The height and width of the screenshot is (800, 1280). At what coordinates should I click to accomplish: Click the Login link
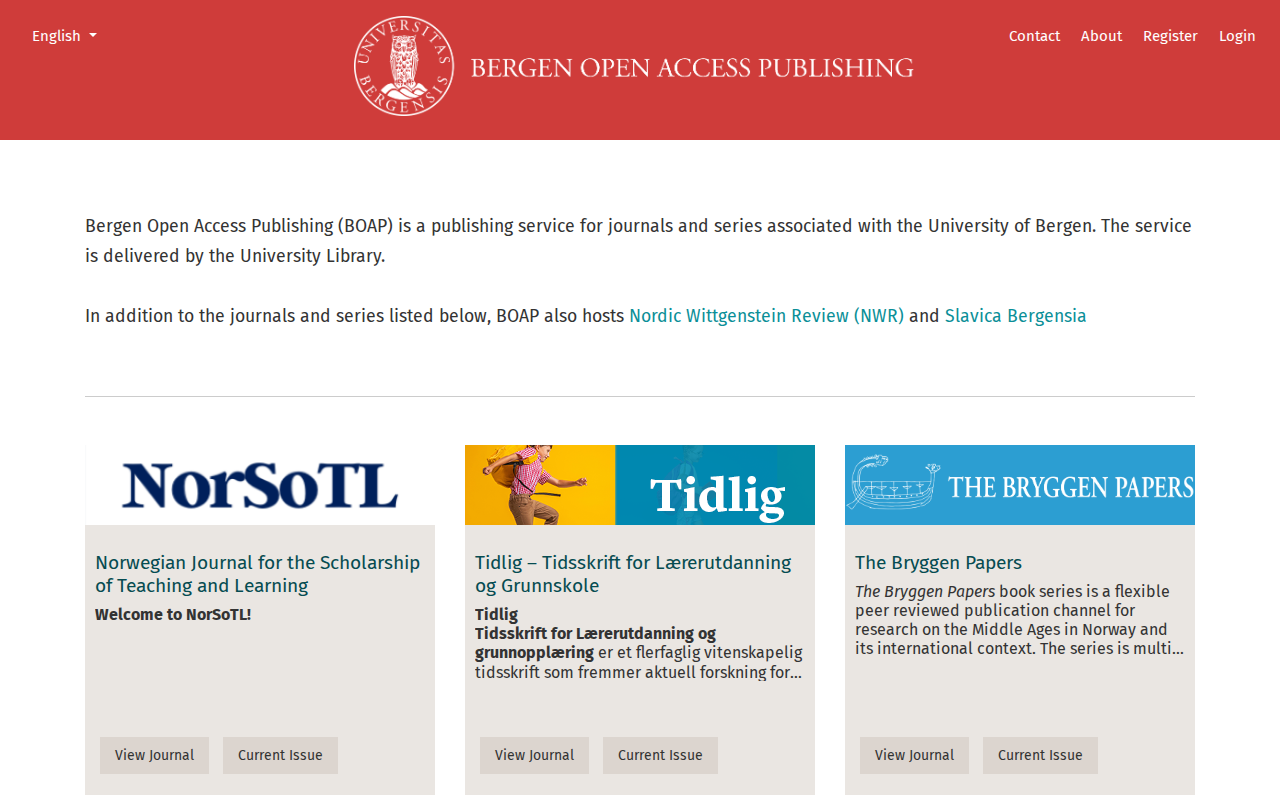1237,36
